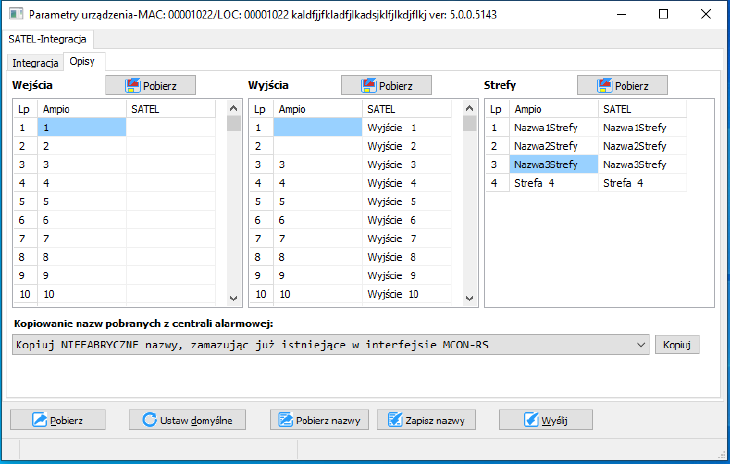The image size is (730, 464).
Task: Click the bottom Pobierz button
Action: 58,420
